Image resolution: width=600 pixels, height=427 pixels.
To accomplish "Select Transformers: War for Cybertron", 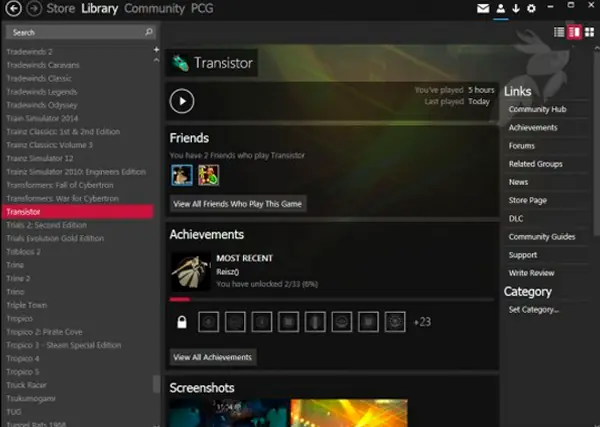I will pos(62,199).
